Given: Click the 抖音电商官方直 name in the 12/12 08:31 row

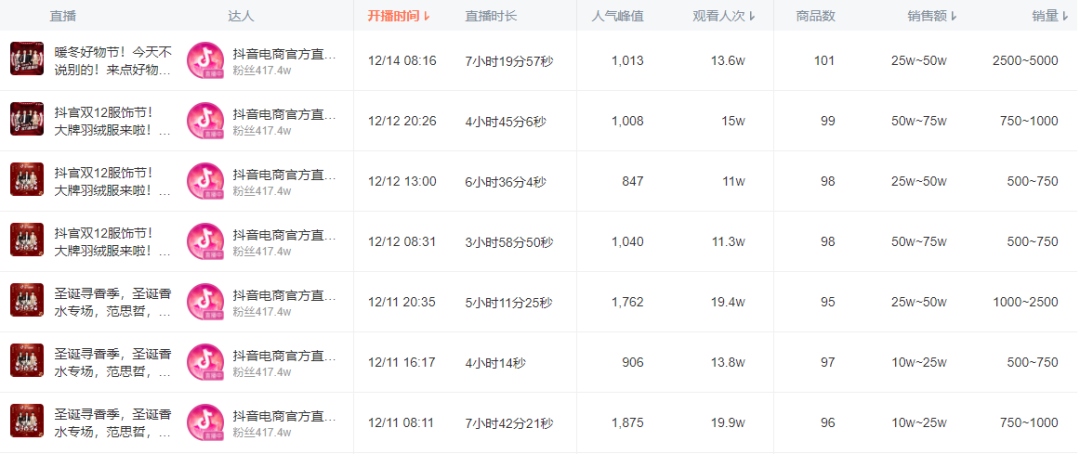Looking at the screenshot, I should point(284,235).
